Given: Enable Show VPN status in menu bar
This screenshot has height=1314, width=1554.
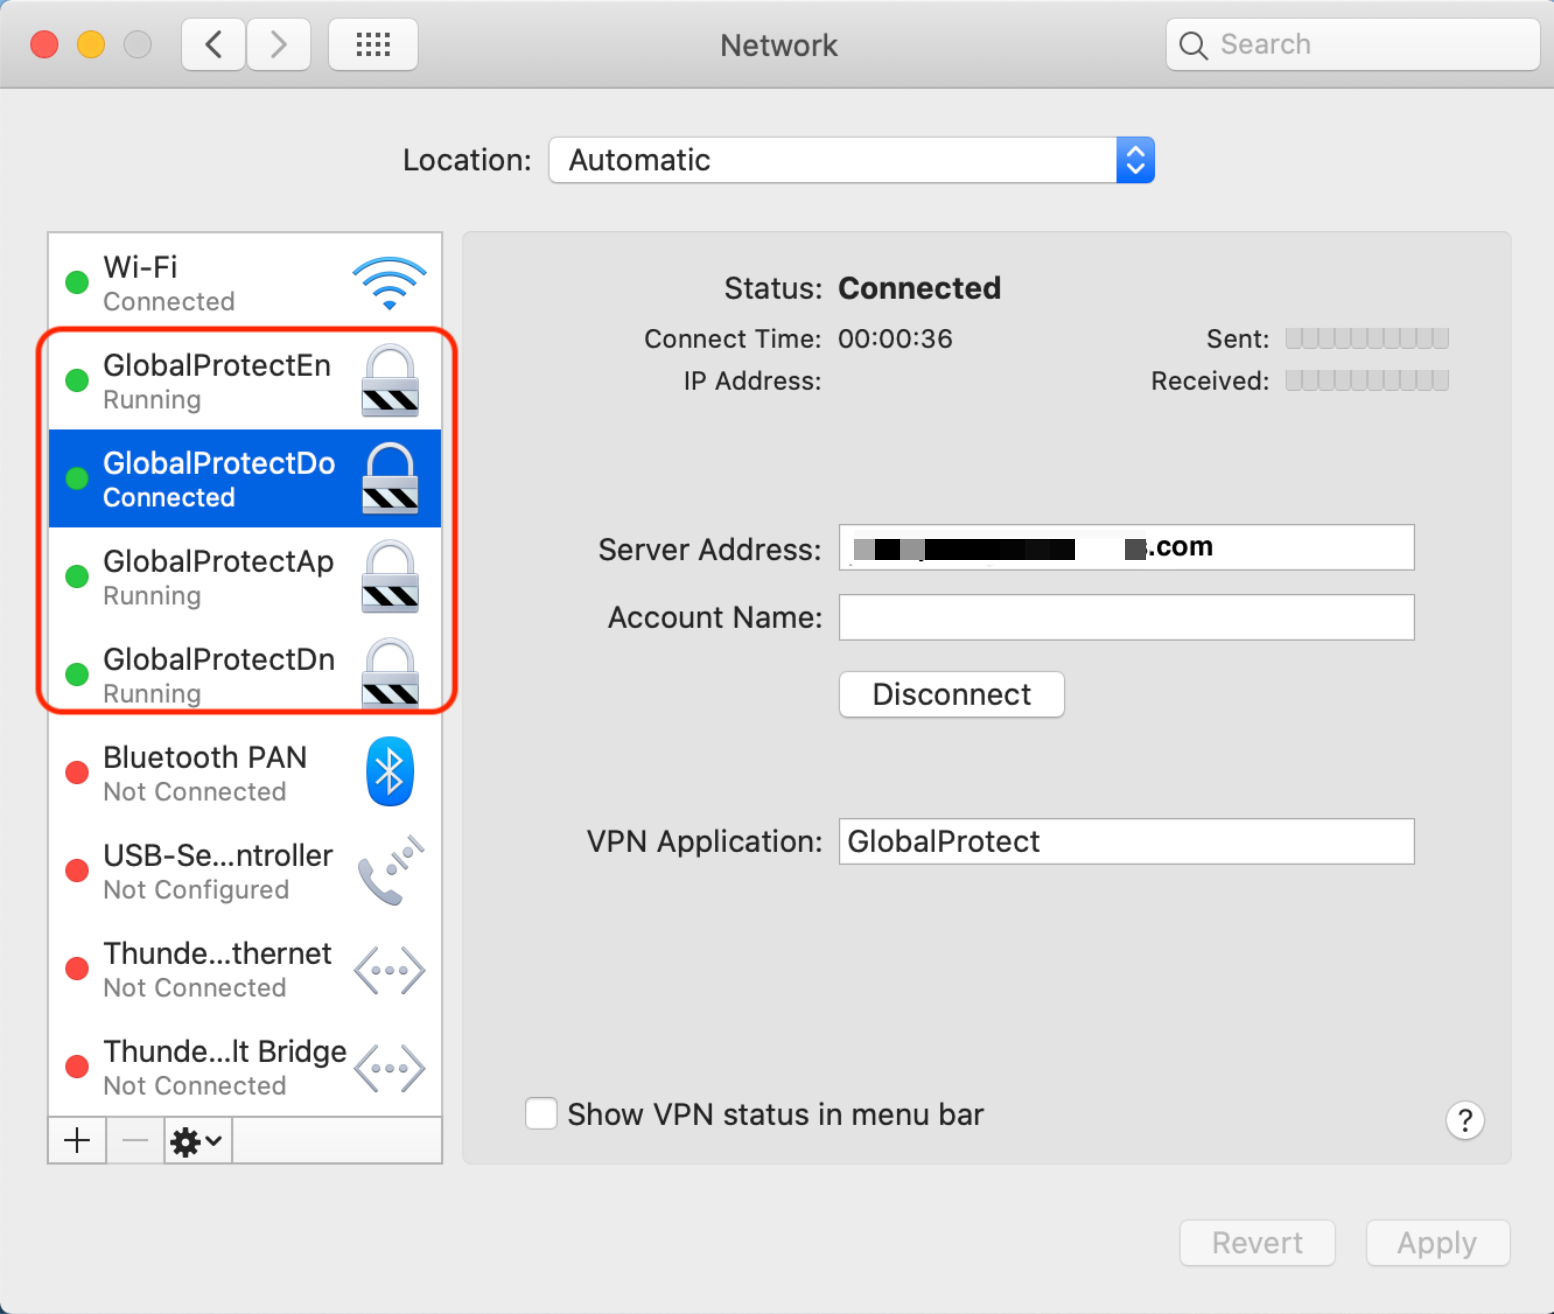Looking at the screenshot, I should (x=541, y=1114).
